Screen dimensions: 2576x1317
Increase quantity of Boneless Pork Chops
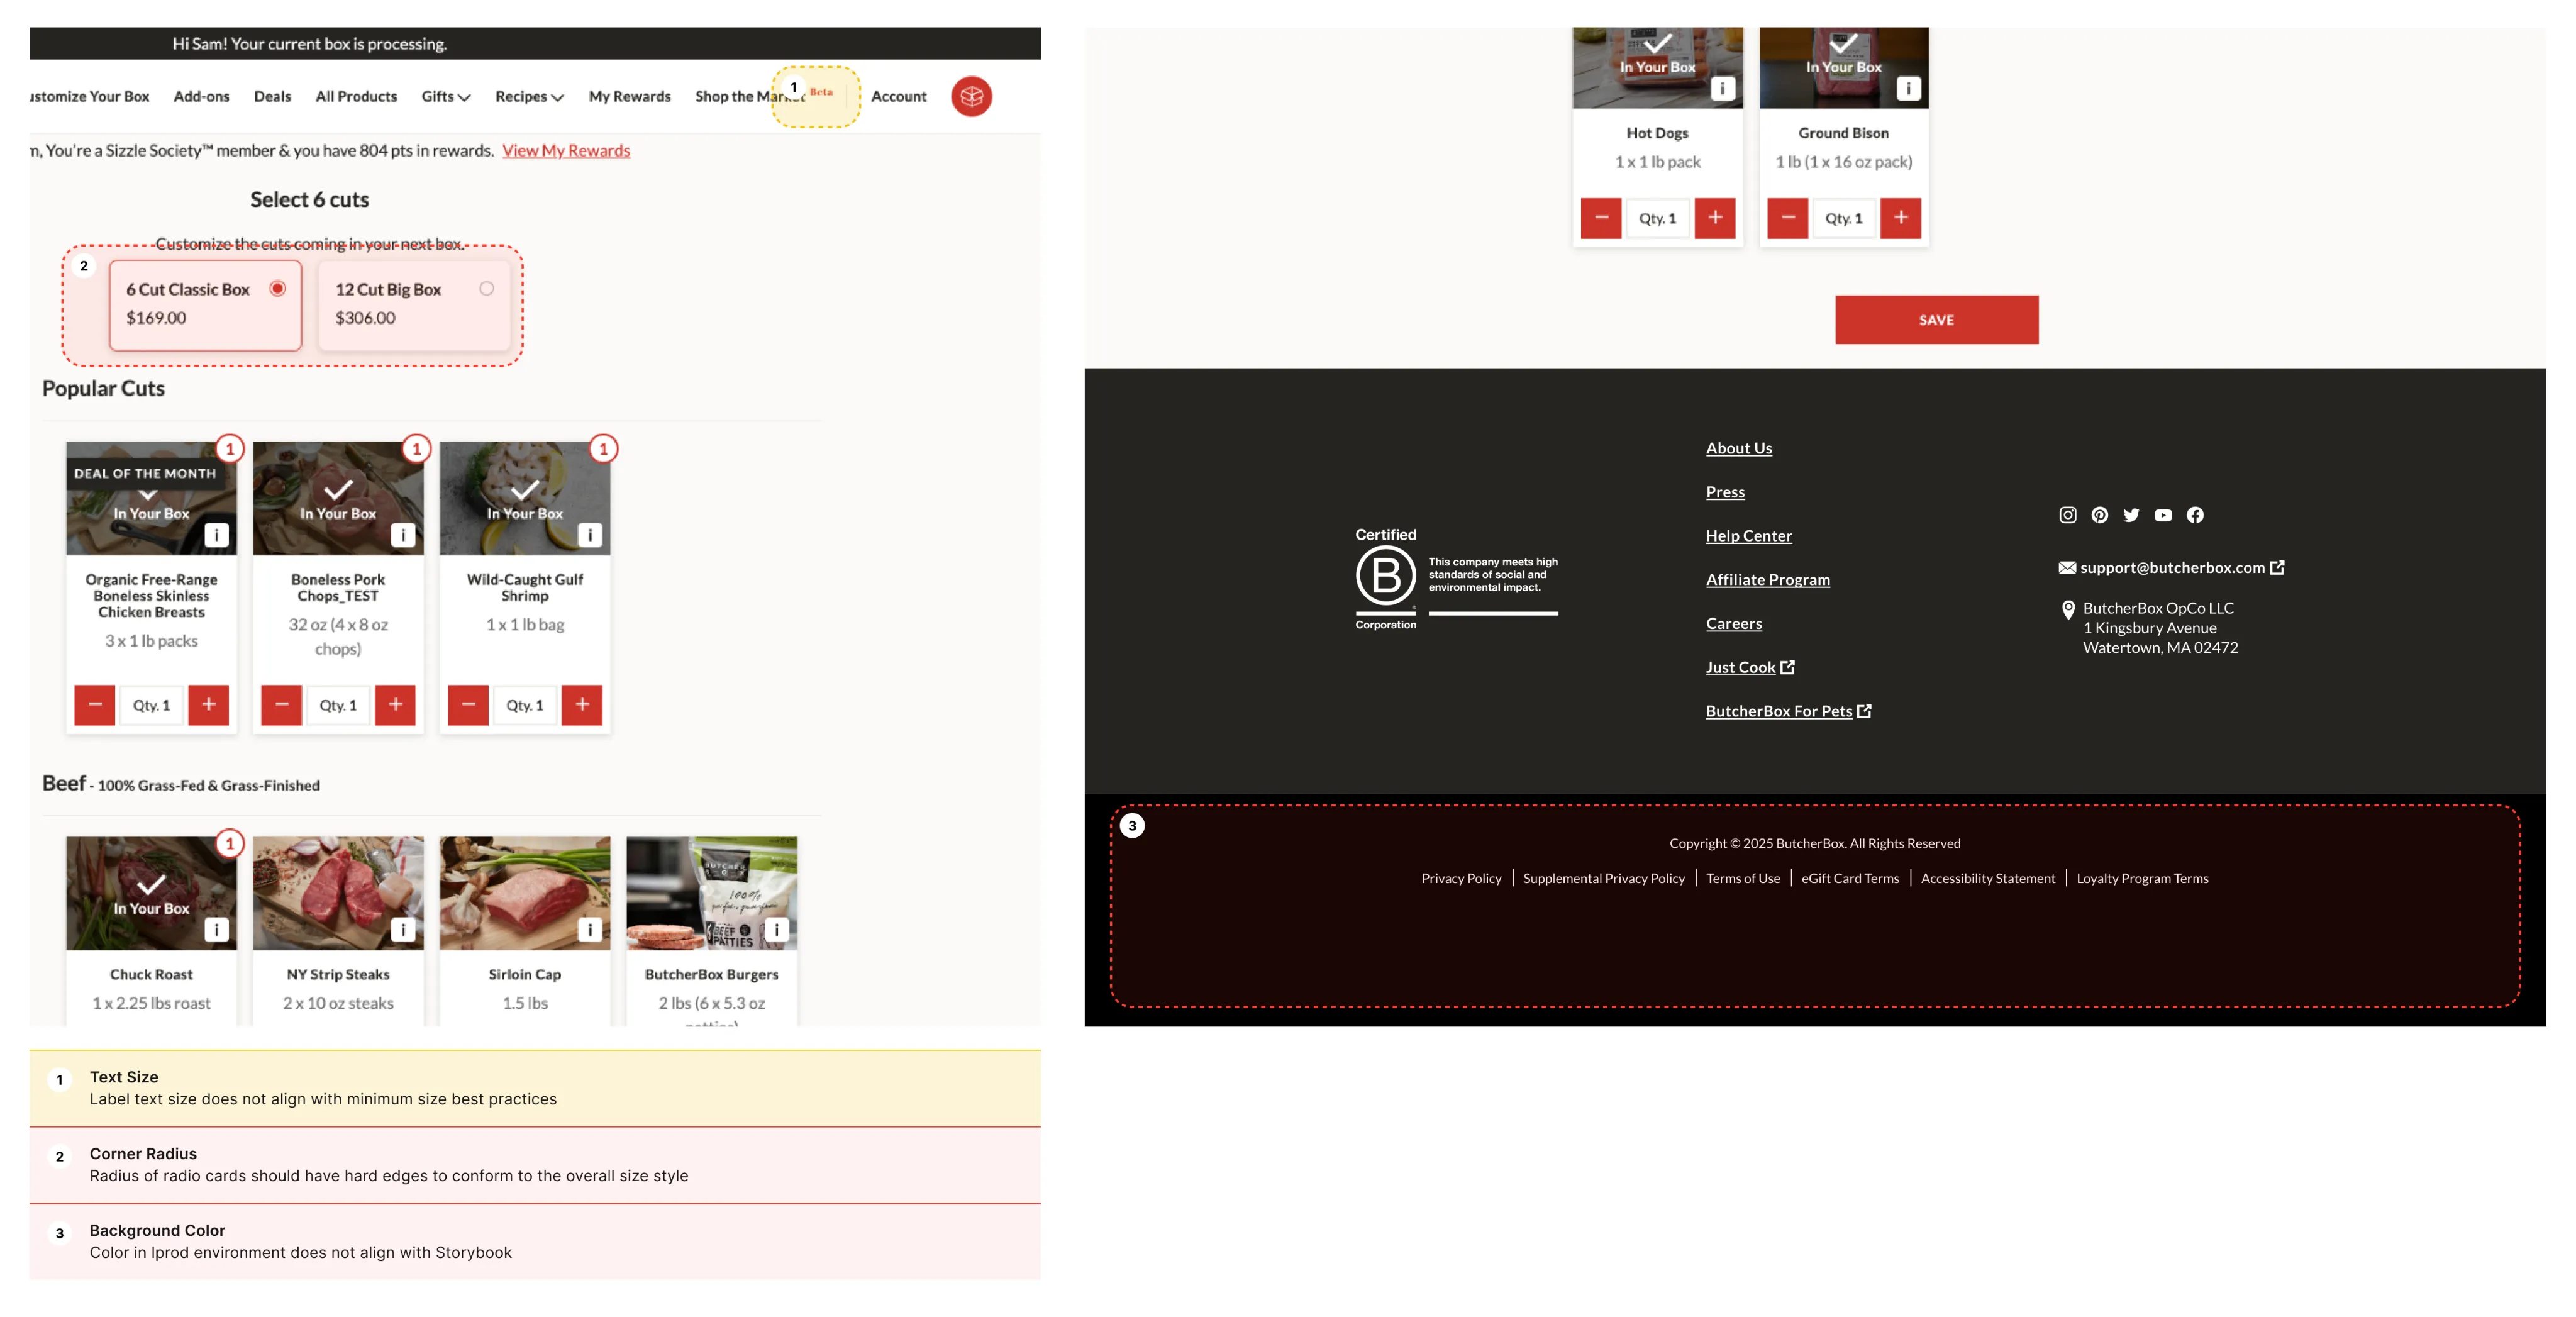pos(395,705)
